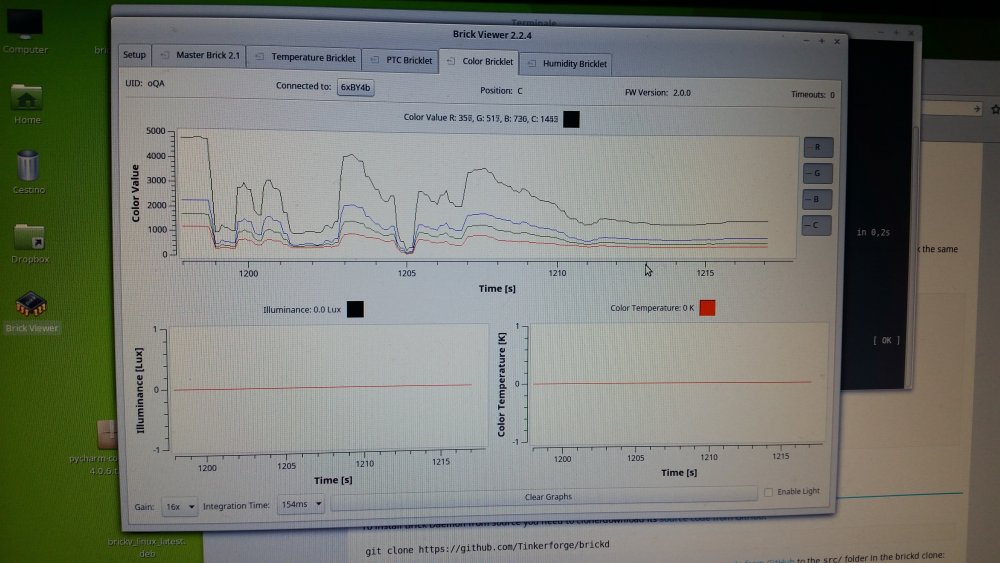The image size is (1000, 563).
Task: Click the 6xBY4b connected brick button
Action: [x=355, y=87]
